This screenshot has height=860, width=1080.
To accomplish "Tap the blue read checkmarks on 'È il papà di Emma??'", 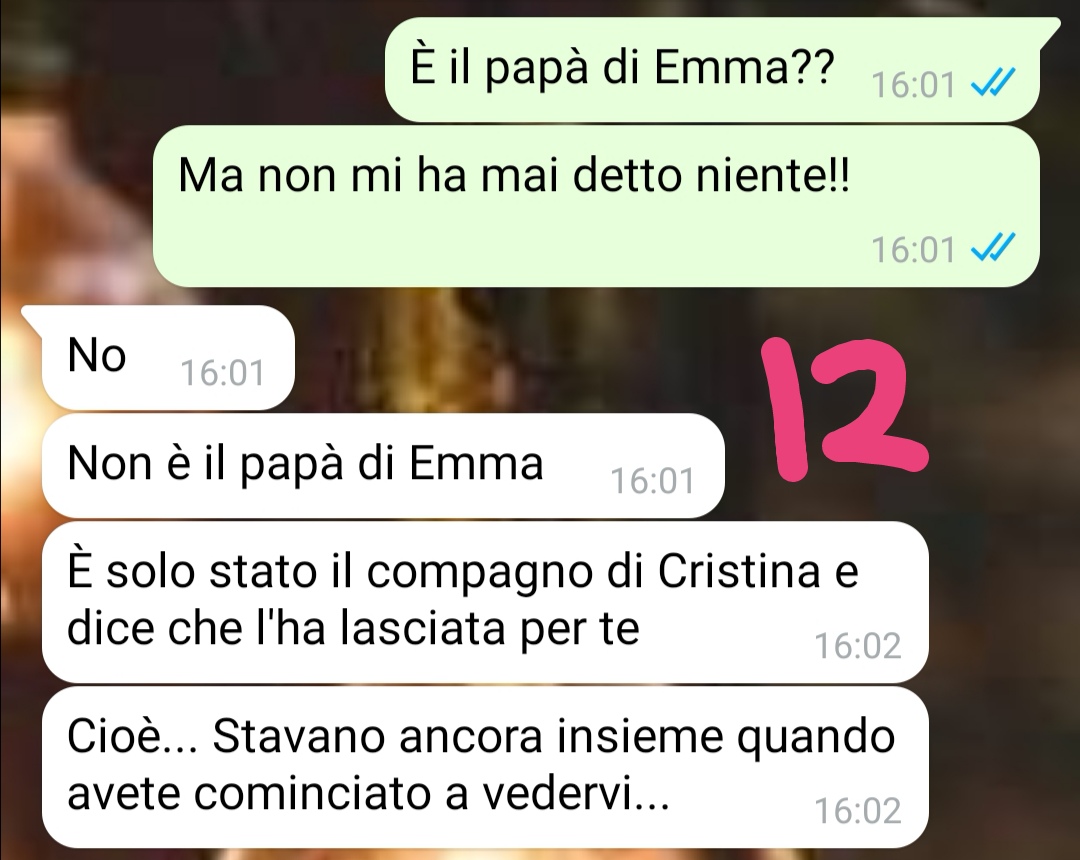I will [x=993, y=83].
